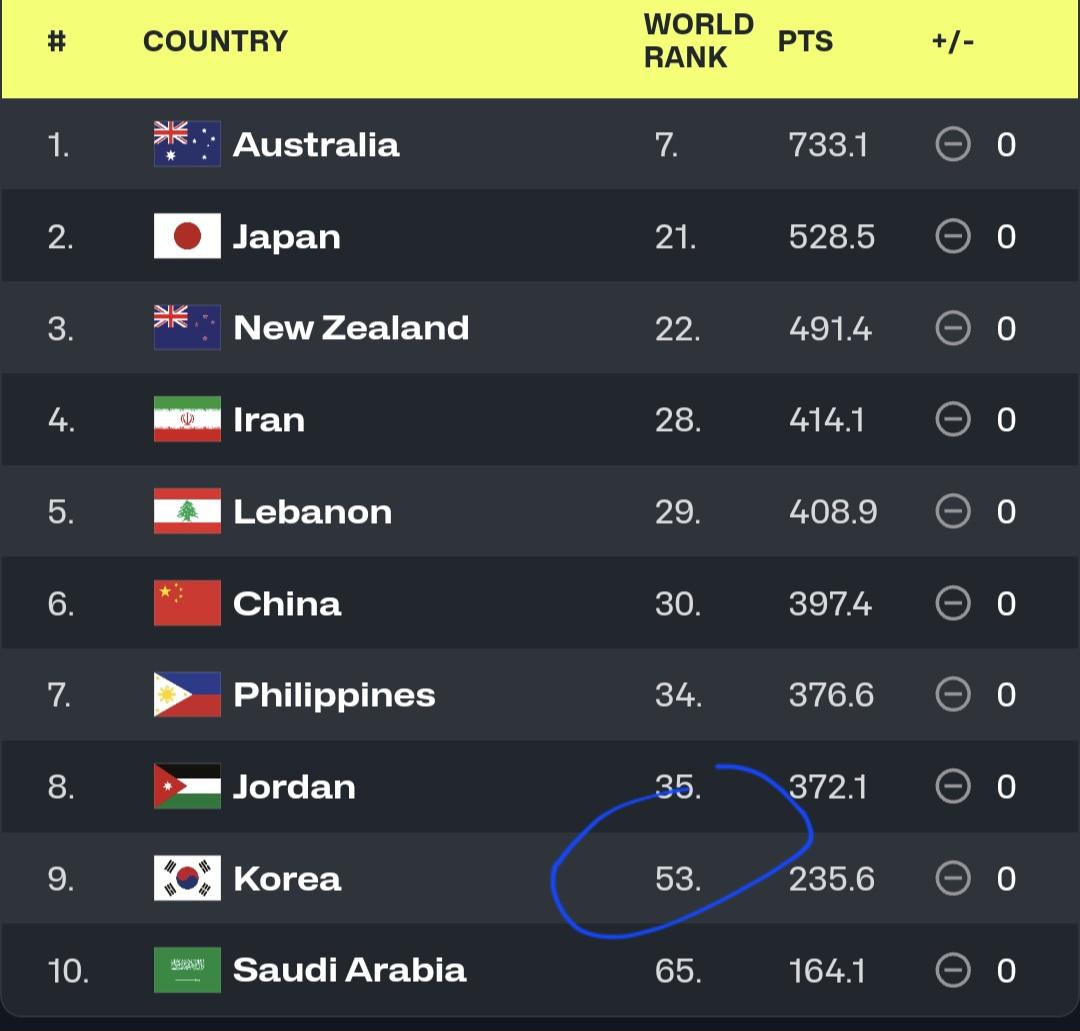Open the Lebanon team link
Screen dimensions: 1080x1031
312,512
